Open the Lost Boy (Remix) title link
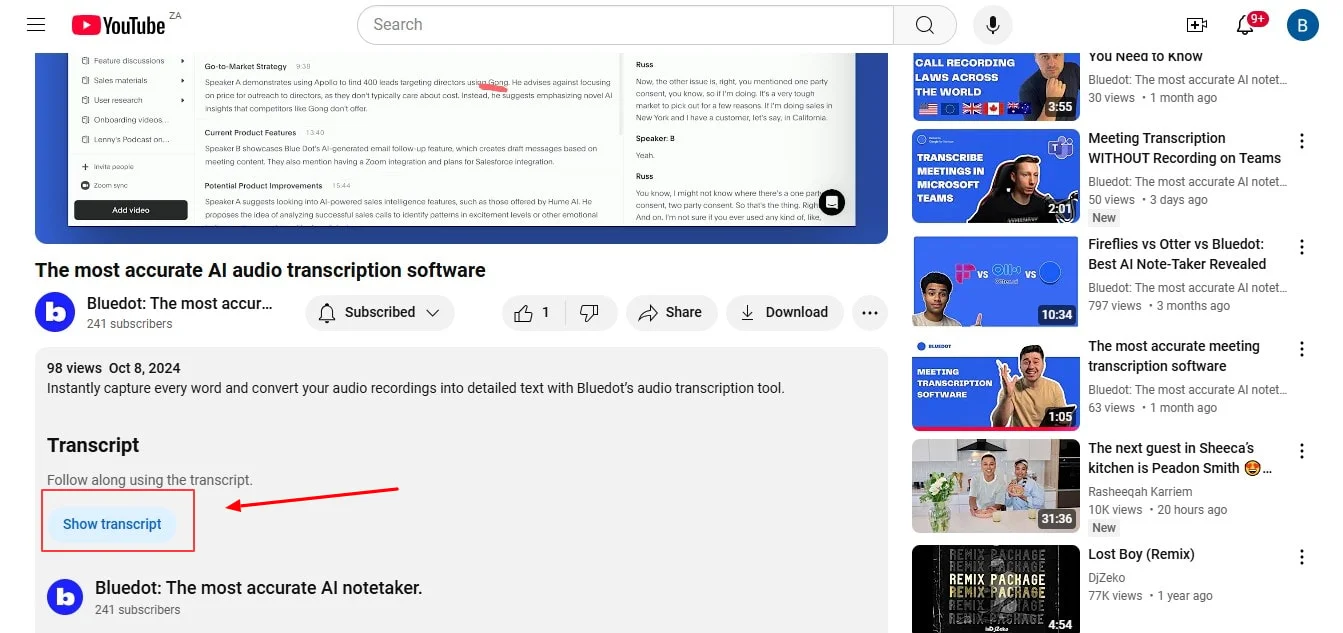Viewport: 1343px width, 633px height. tap(1141, 554)
